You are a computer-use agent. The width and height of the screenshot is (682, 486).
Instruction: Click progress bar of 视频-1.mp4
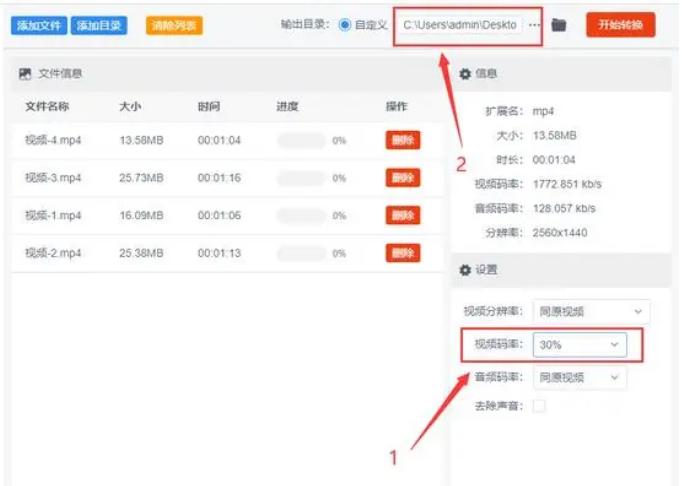pyautogui.click(x=301, y=216)
